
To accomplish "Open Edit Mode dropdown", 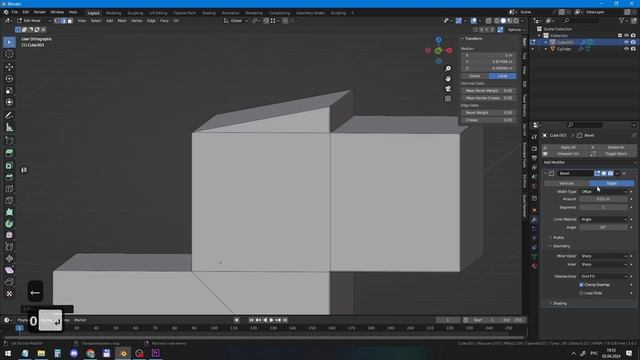I will point(33,20).
